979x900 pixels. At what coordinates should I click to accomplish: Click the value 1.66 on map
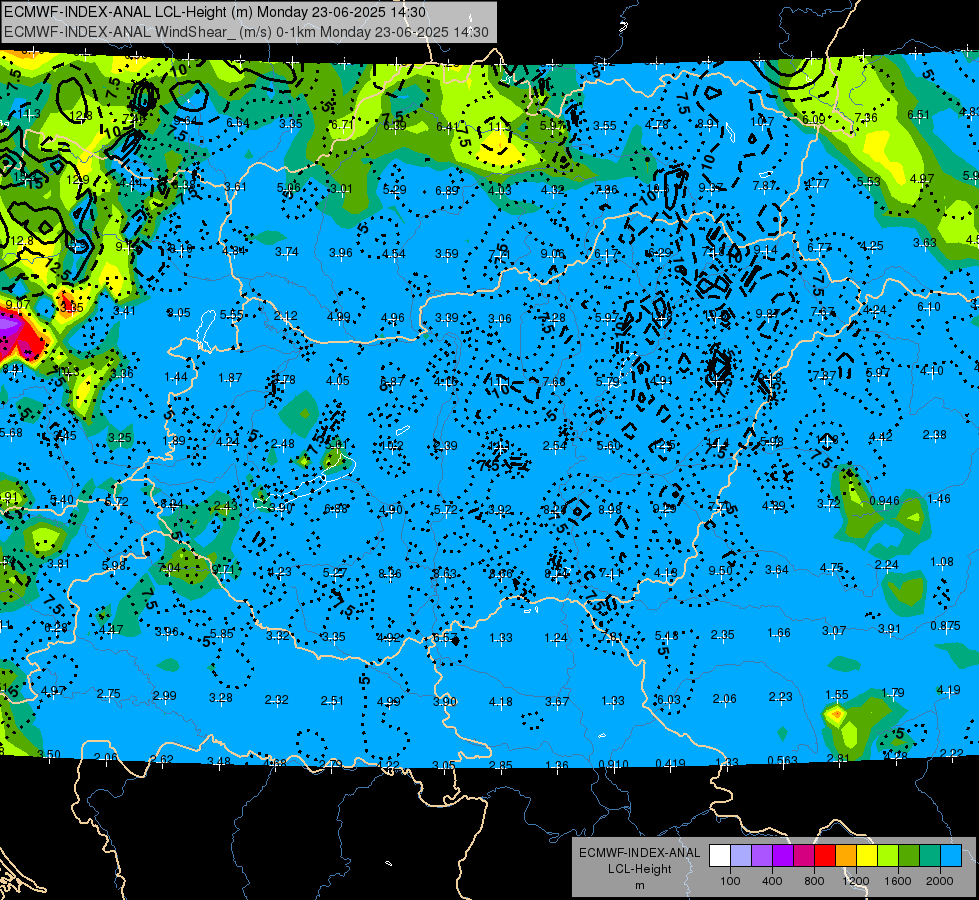(779, 633)
